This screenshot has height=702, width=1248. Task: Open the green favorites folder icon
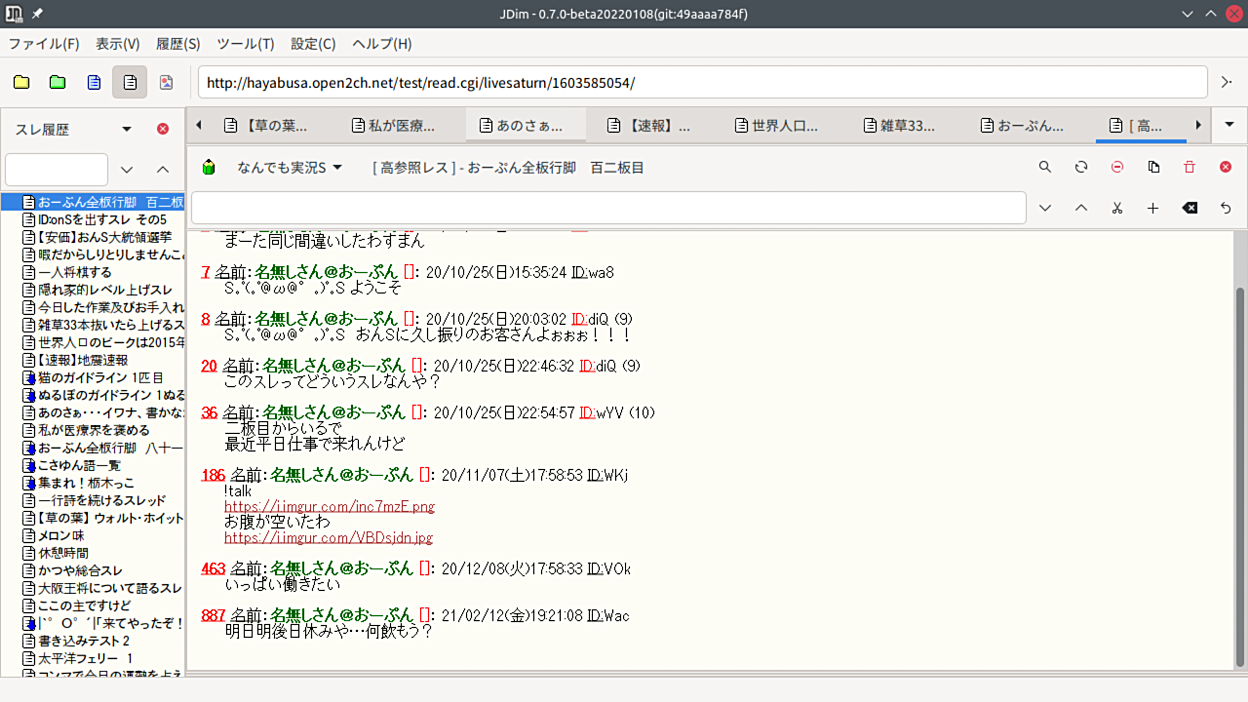(58, 82)
